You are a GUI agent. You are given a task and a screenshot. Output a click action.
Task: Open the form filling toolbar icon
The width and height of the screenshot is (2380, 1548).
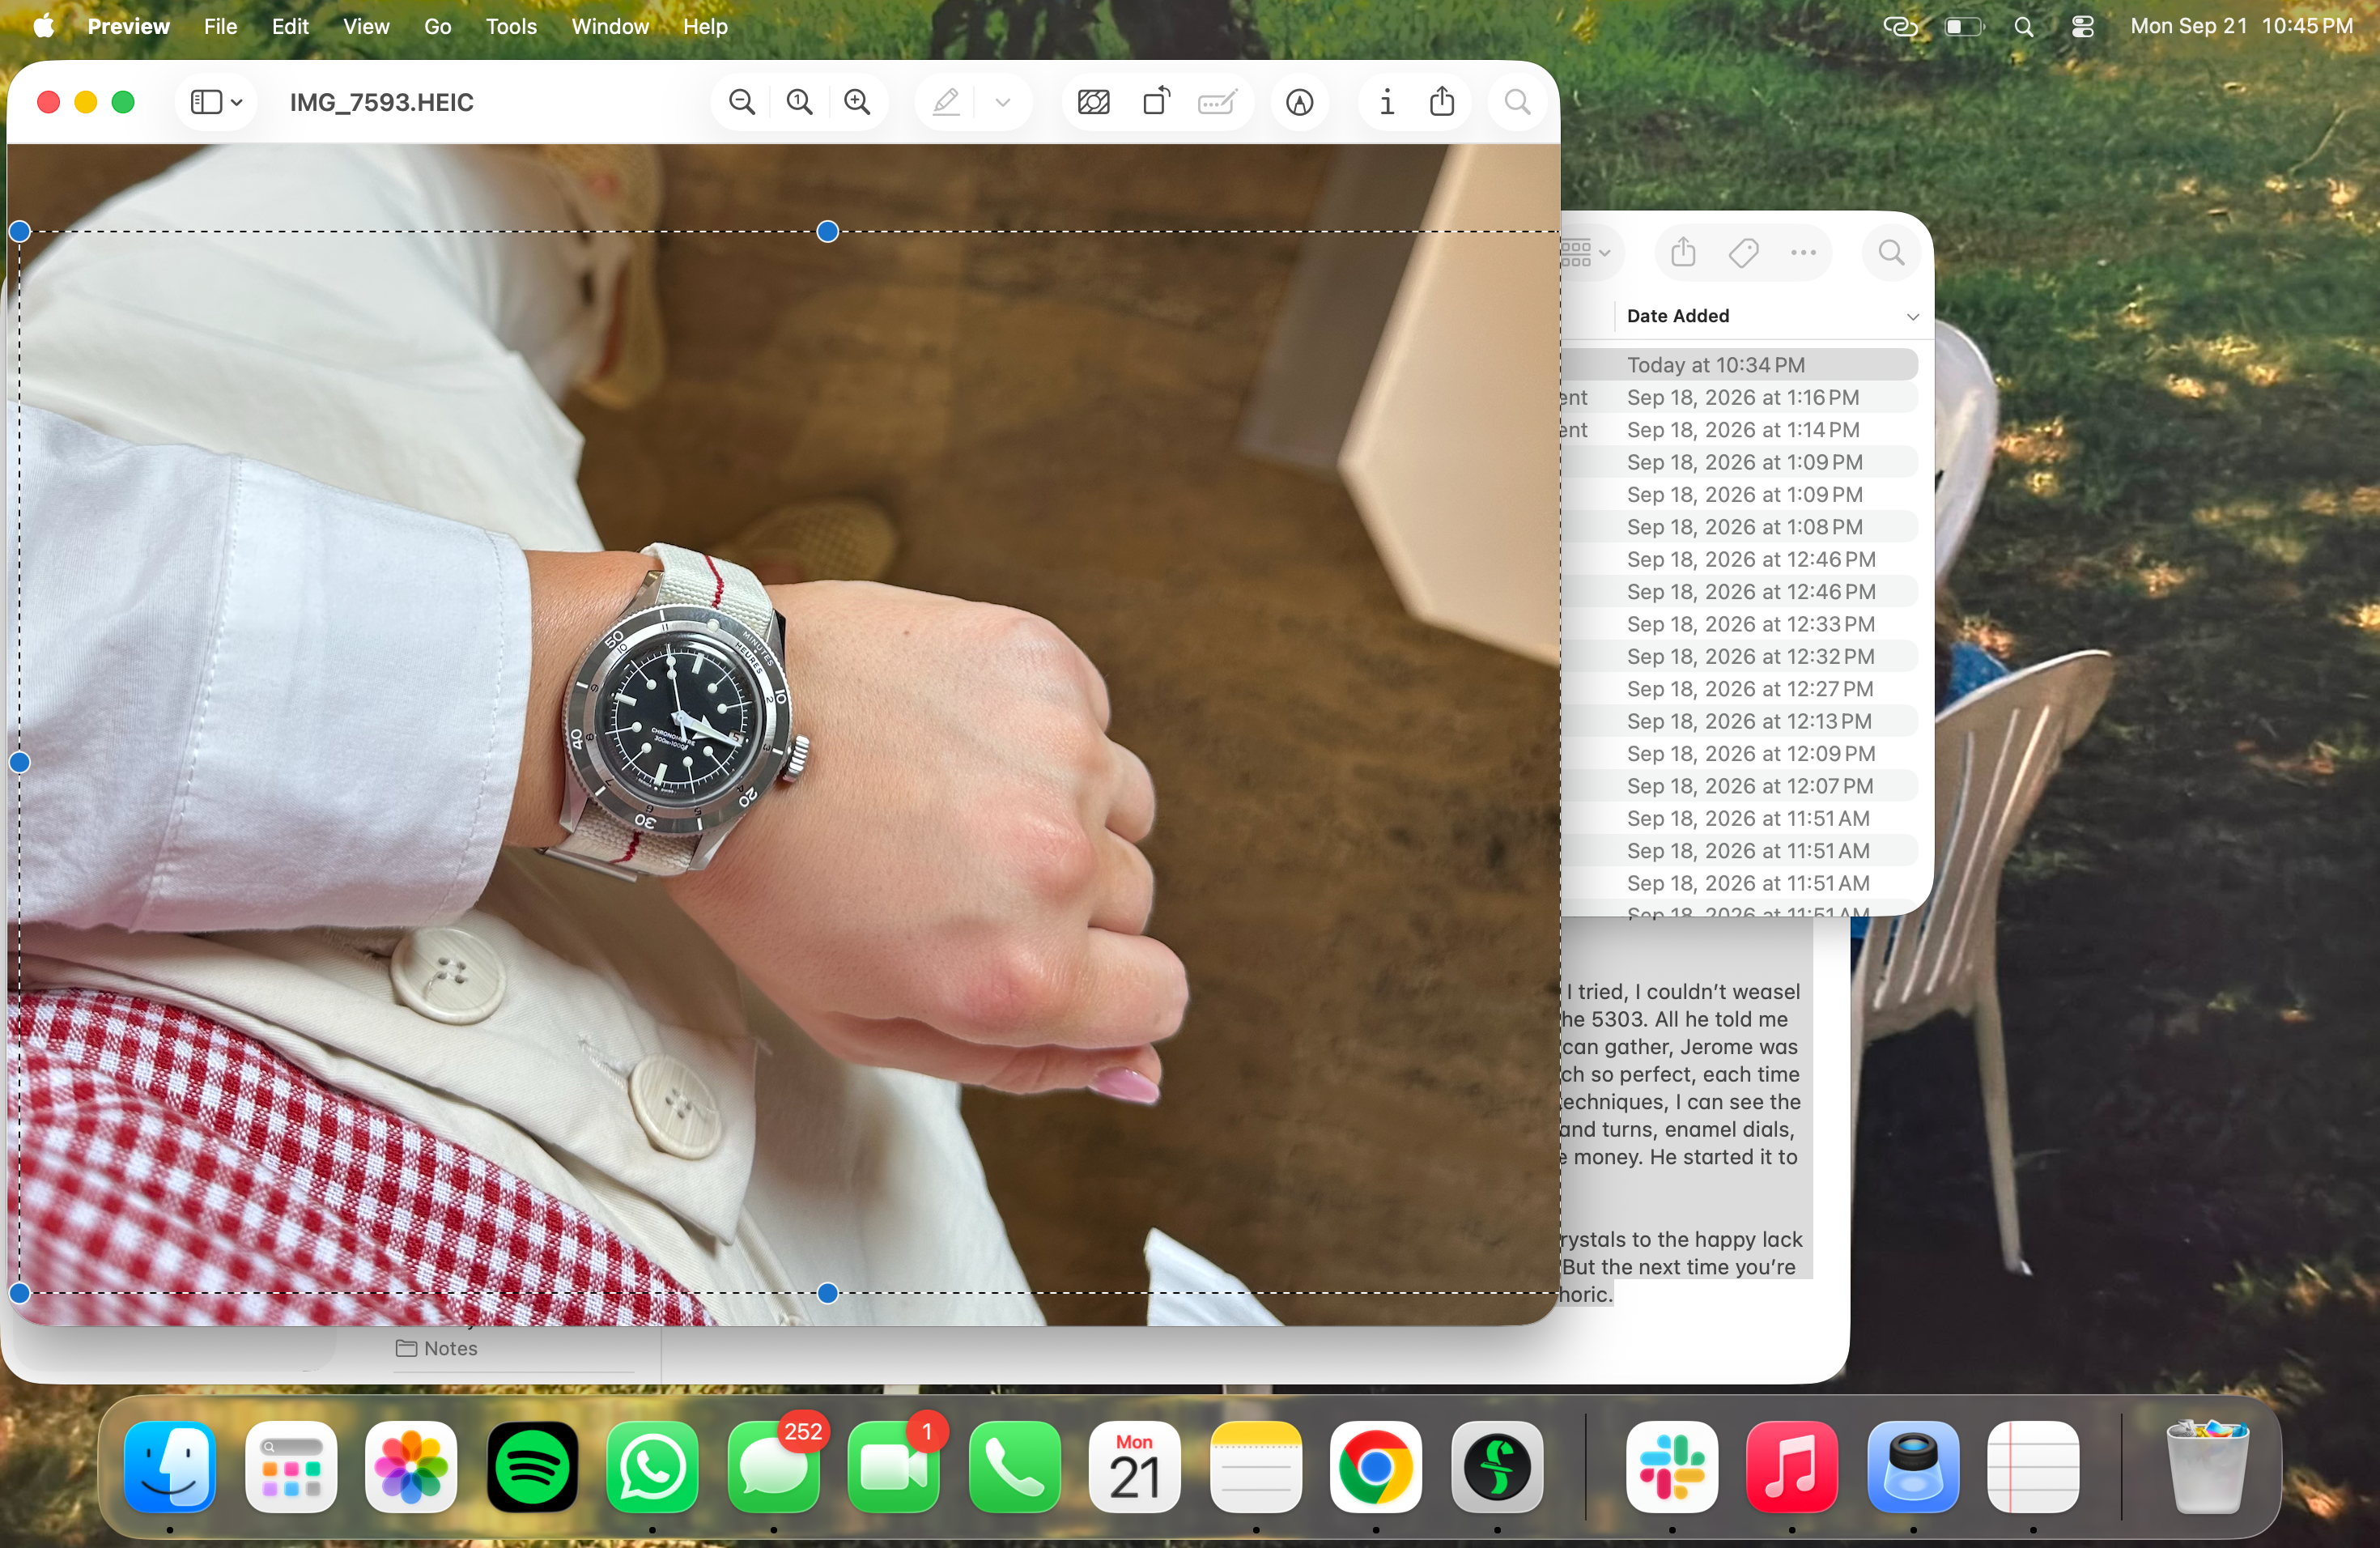pos(1217,102)
